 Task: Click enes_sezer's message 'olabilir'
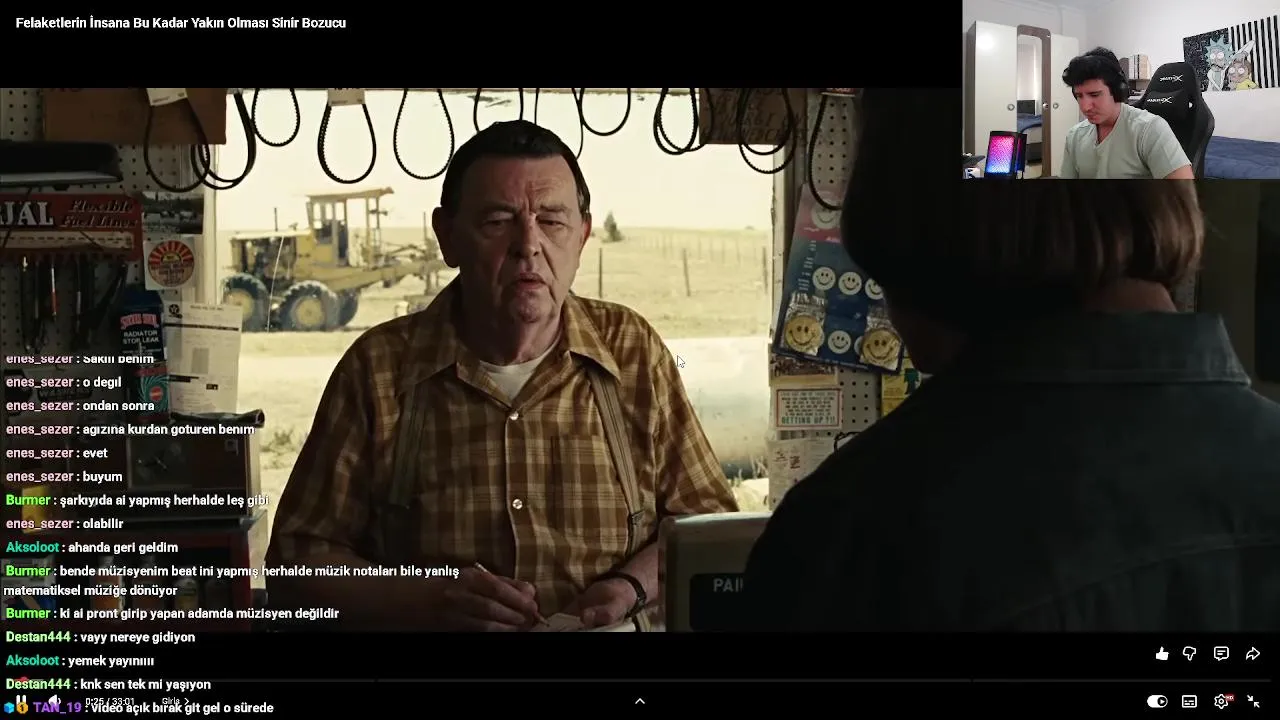click(103, 523)
